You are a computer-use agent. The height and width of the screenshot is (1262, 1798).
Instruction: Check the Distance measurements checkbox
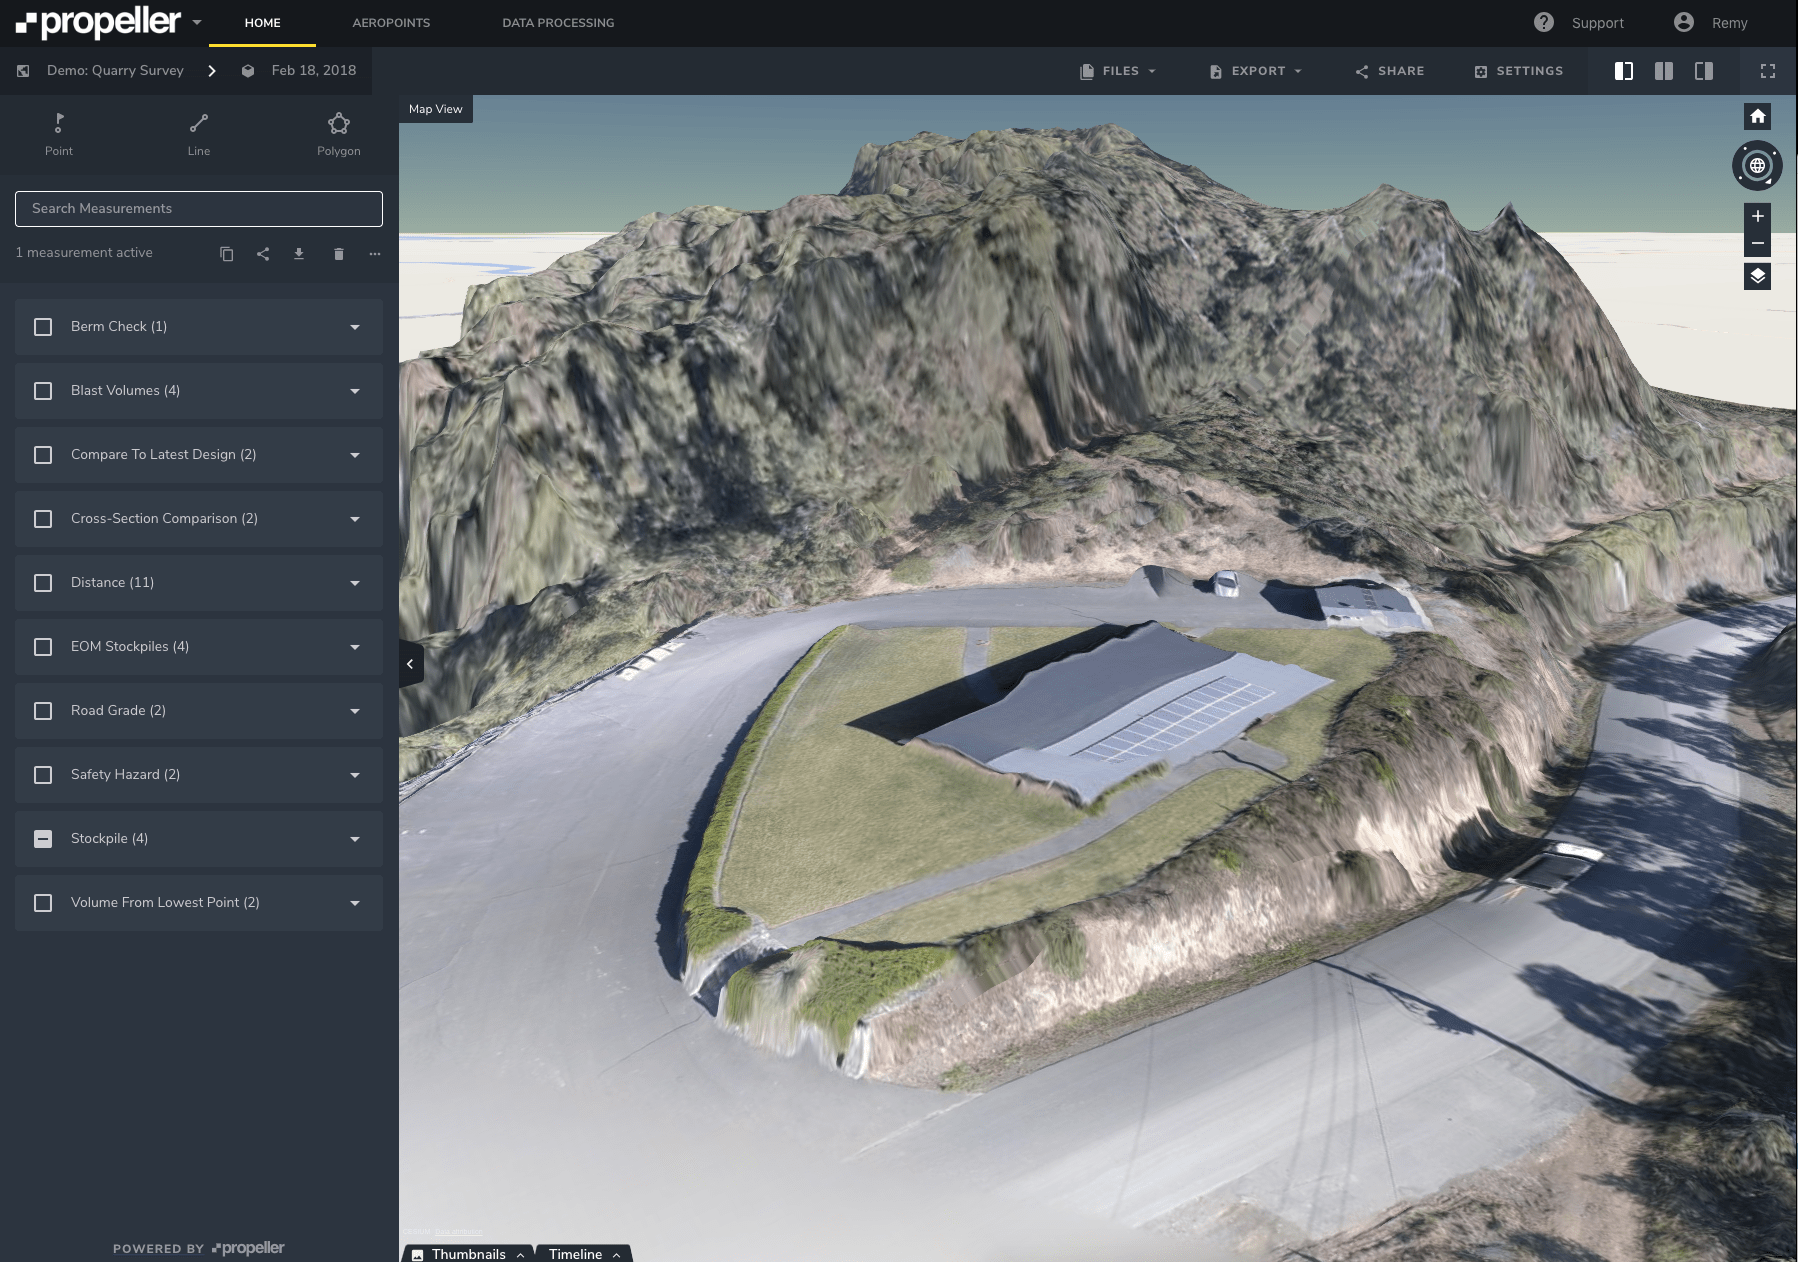pos(43,582)
